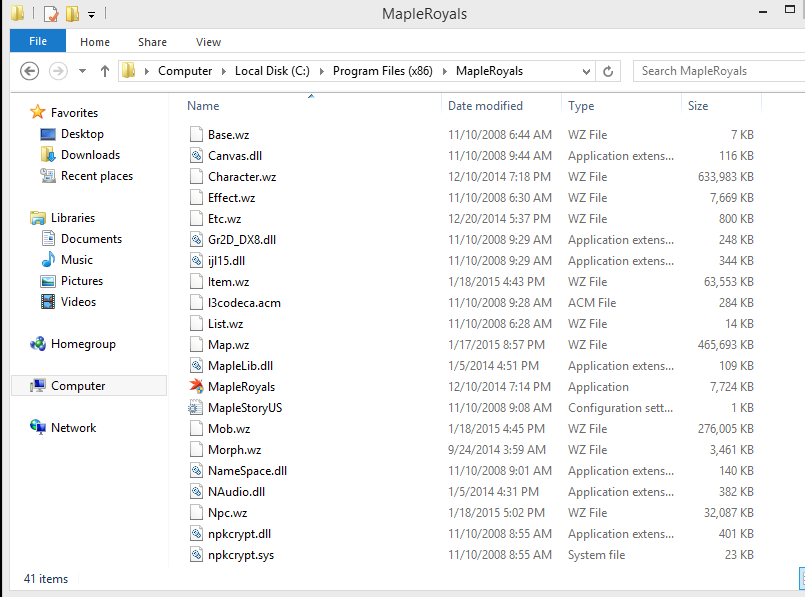805x597 pixels.
Task: Go forward to next folder
Action: 58,71
